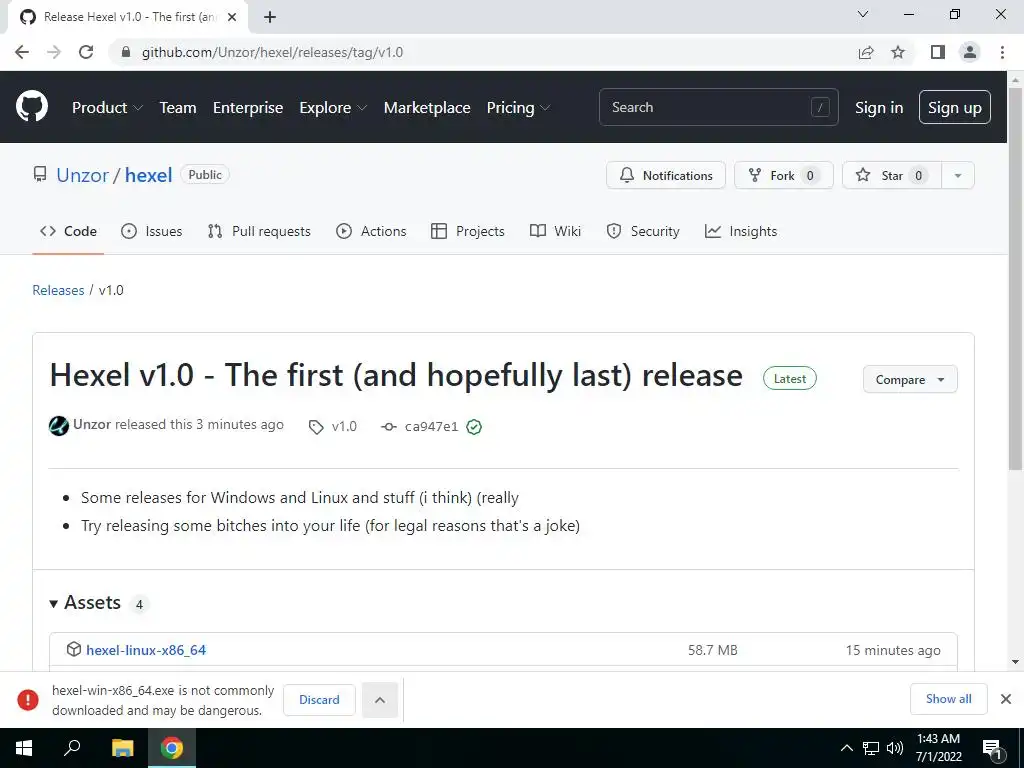Show hidden system tray icons
Viewport: 1024px width, 768px height.
pyautogui.click(x=846, y=748)
